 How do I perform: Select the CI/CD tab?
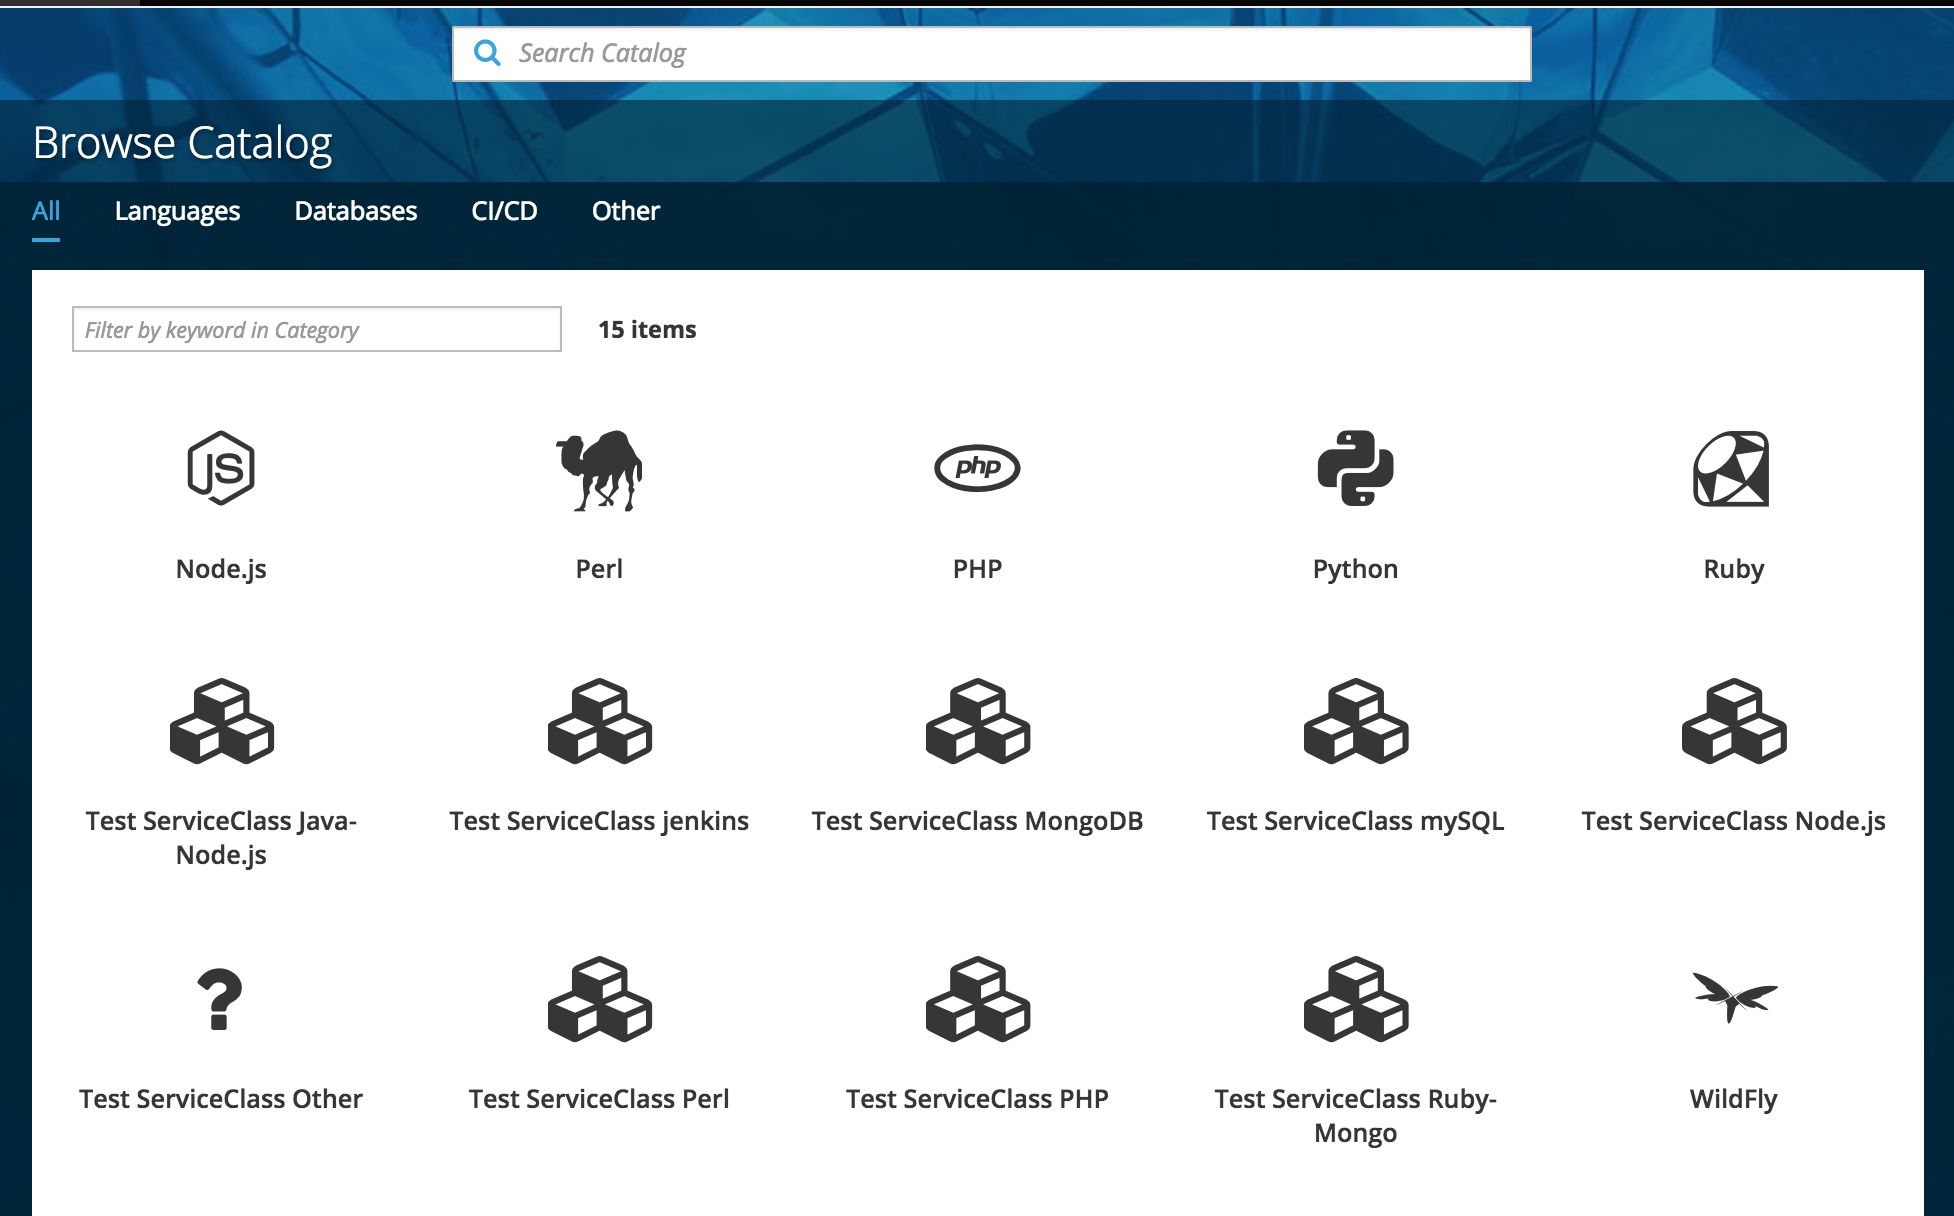(x=504, y=211)
